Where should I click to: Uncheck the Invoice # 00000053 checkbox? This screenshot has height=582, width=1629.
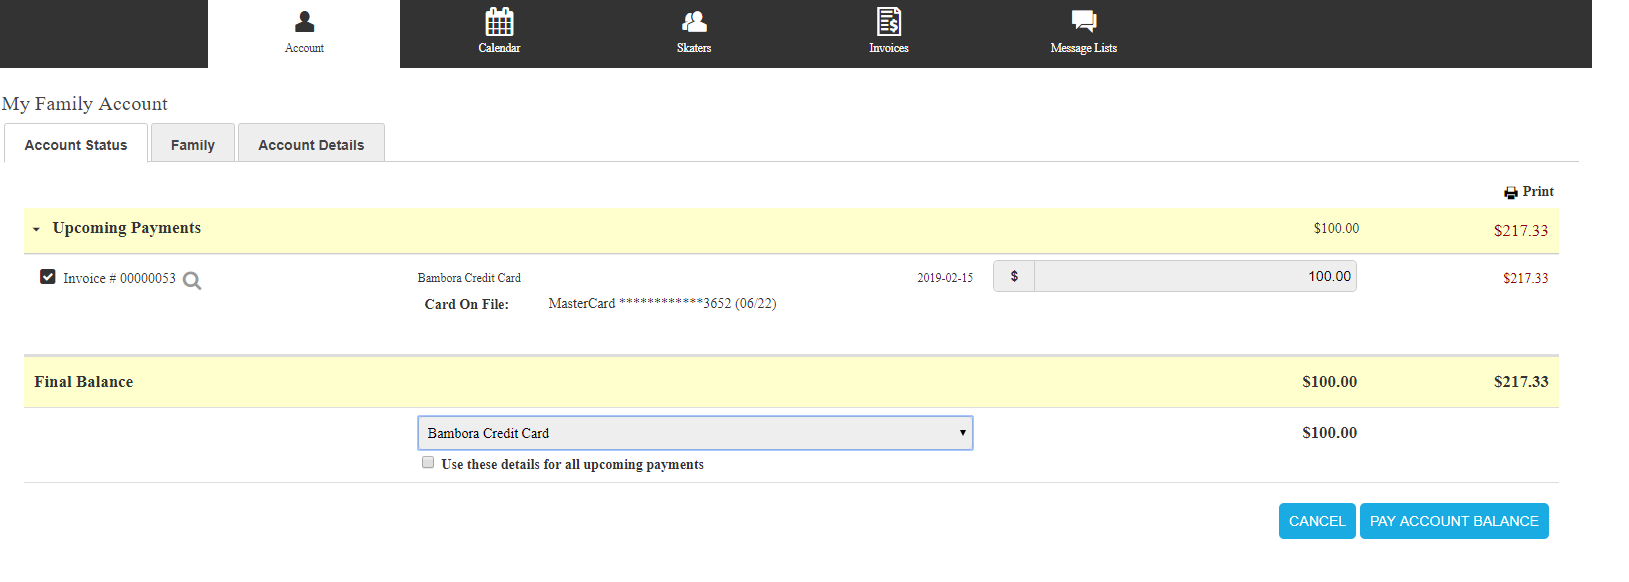(x=47, y=277)
